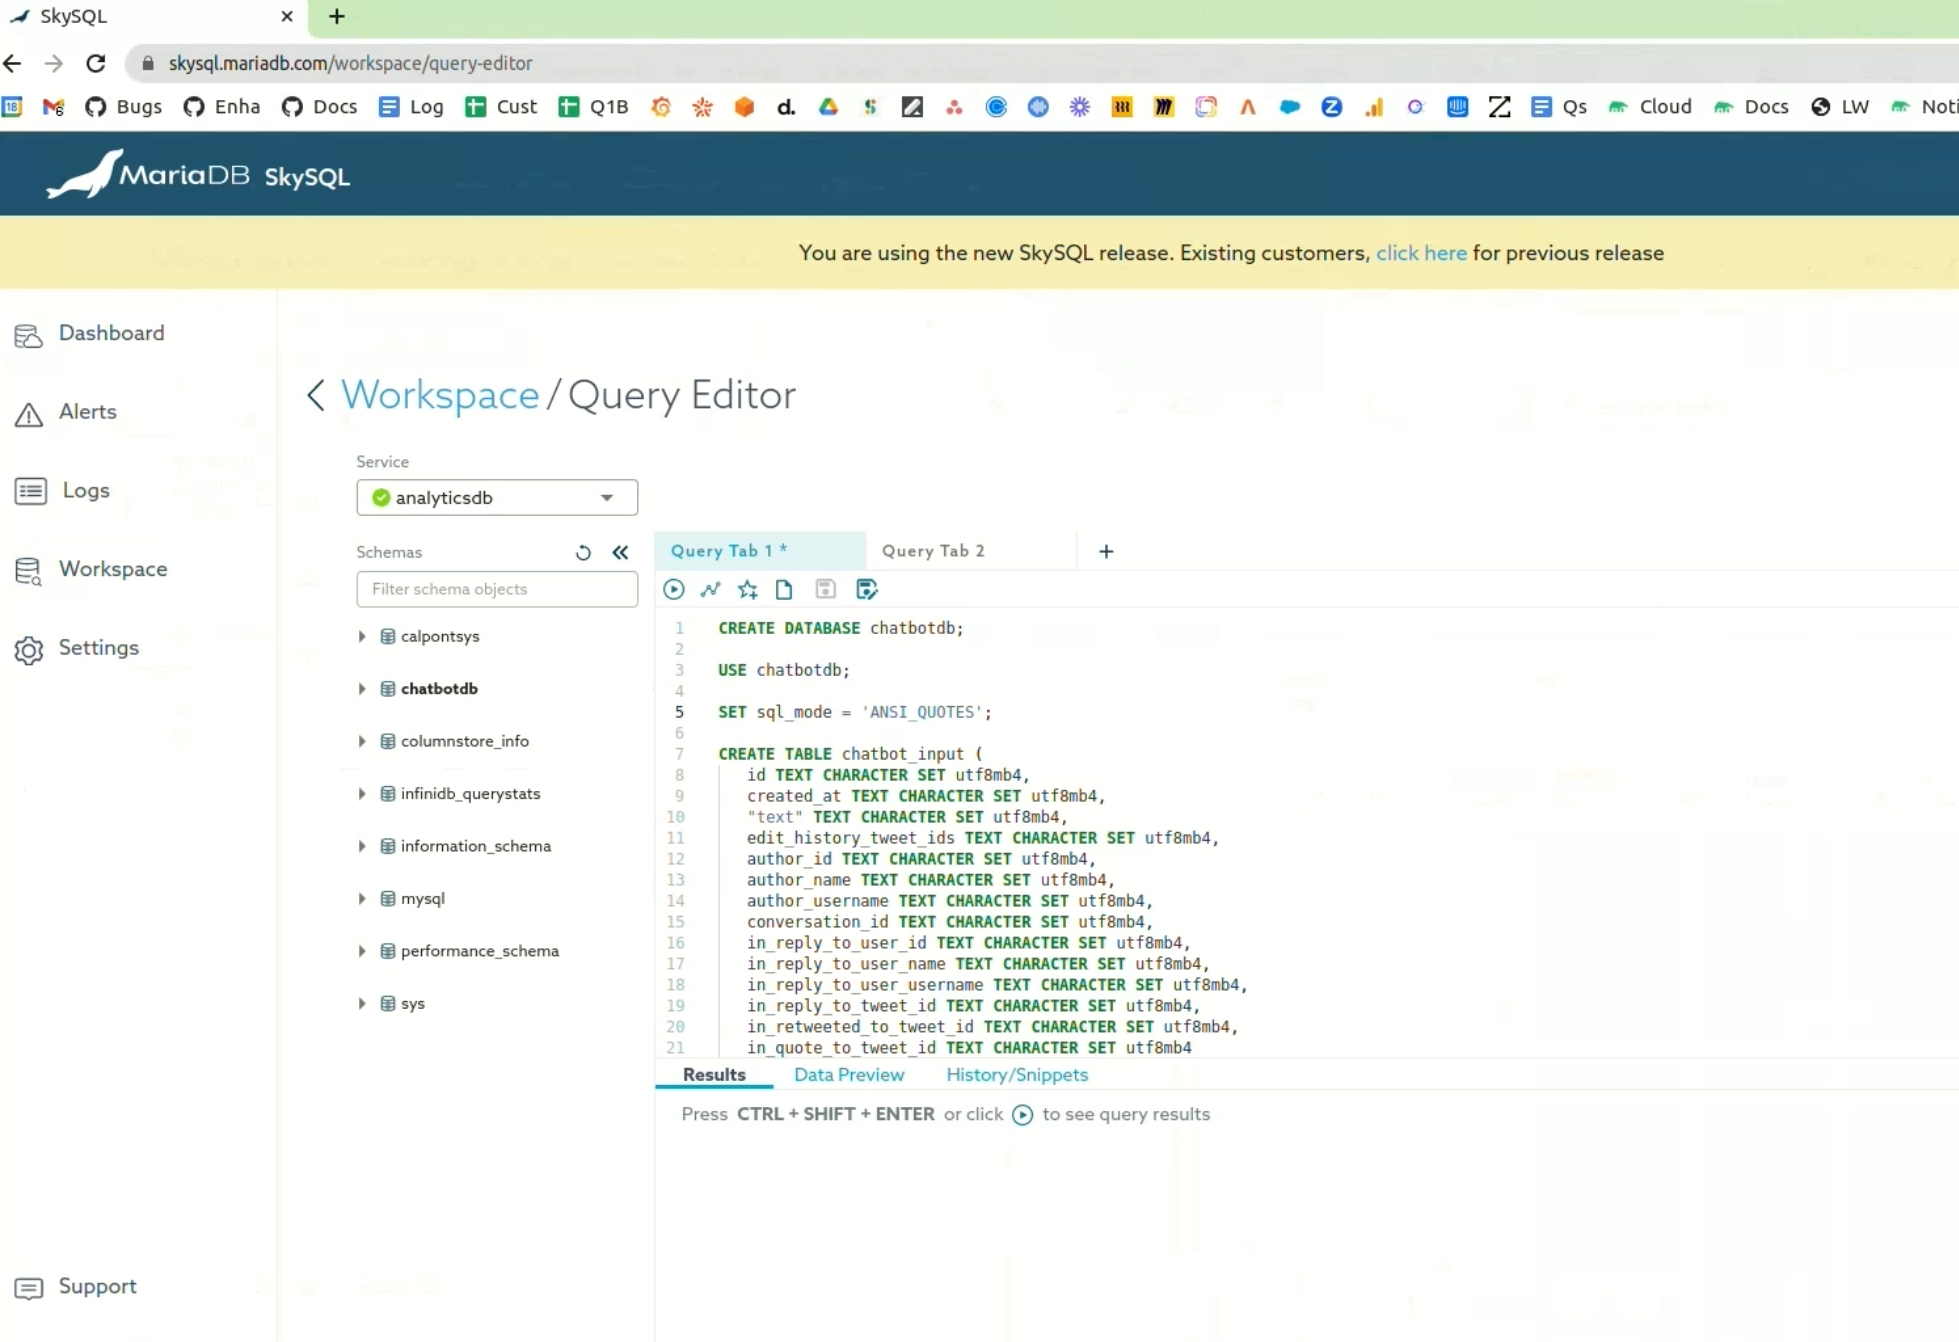Open Alerts in the left sidebar
Viewport: 1959px width, 1342px height.
87,412
